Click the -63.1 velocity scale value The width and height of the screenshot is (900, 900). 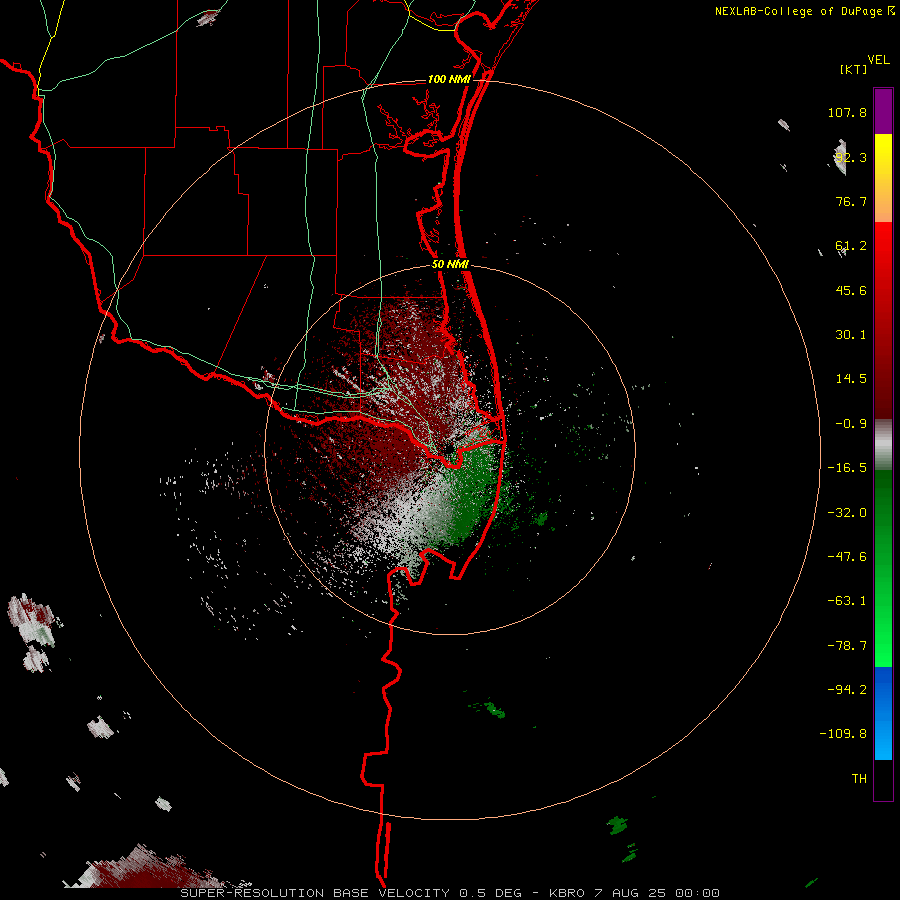pyautogui.click(x=847, y=601)
